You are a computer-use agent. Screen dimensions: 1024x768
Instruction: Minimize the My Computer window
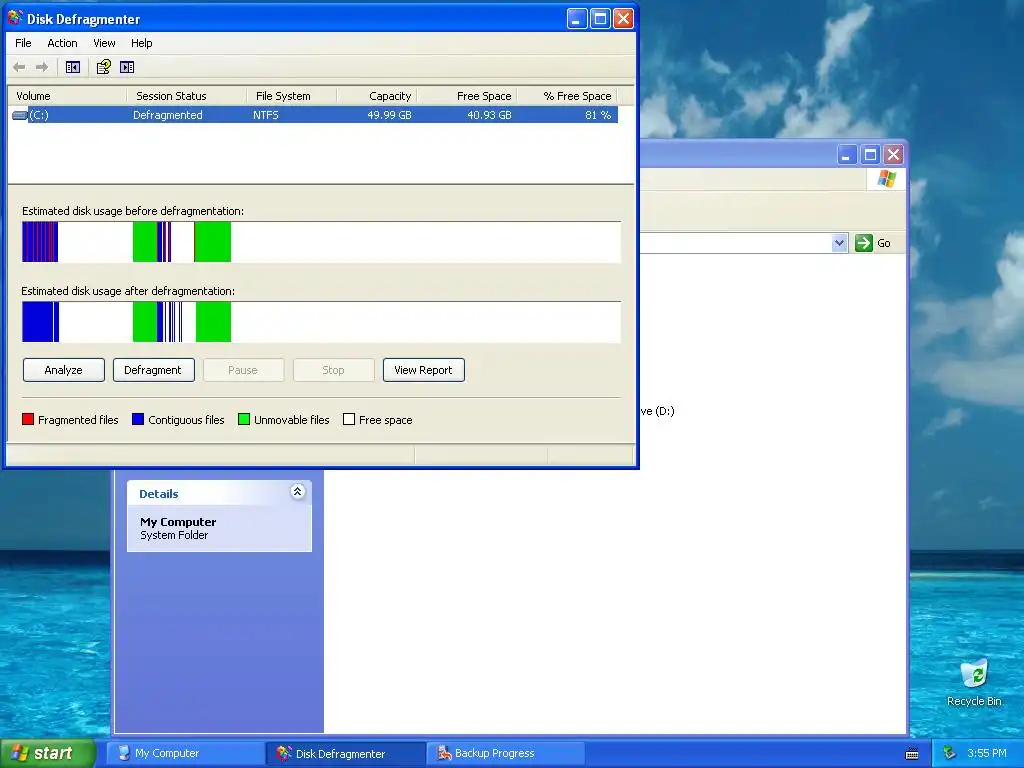(x=846, y=155)
